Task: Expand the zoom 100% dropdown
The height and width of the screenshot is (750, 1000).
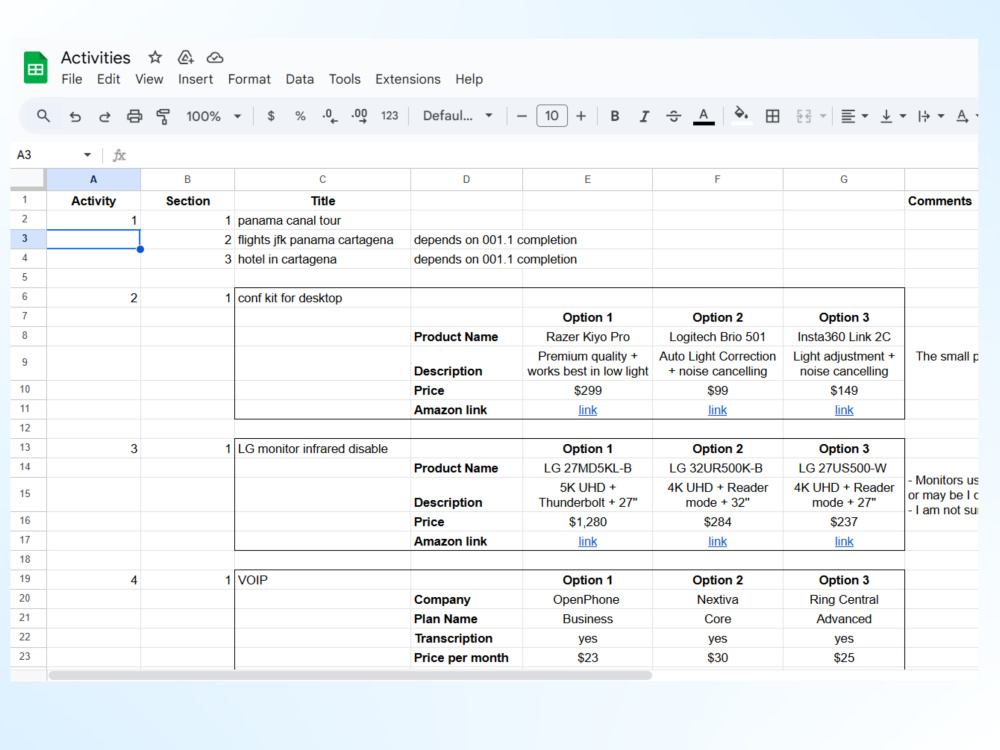Action: (237, 116)
